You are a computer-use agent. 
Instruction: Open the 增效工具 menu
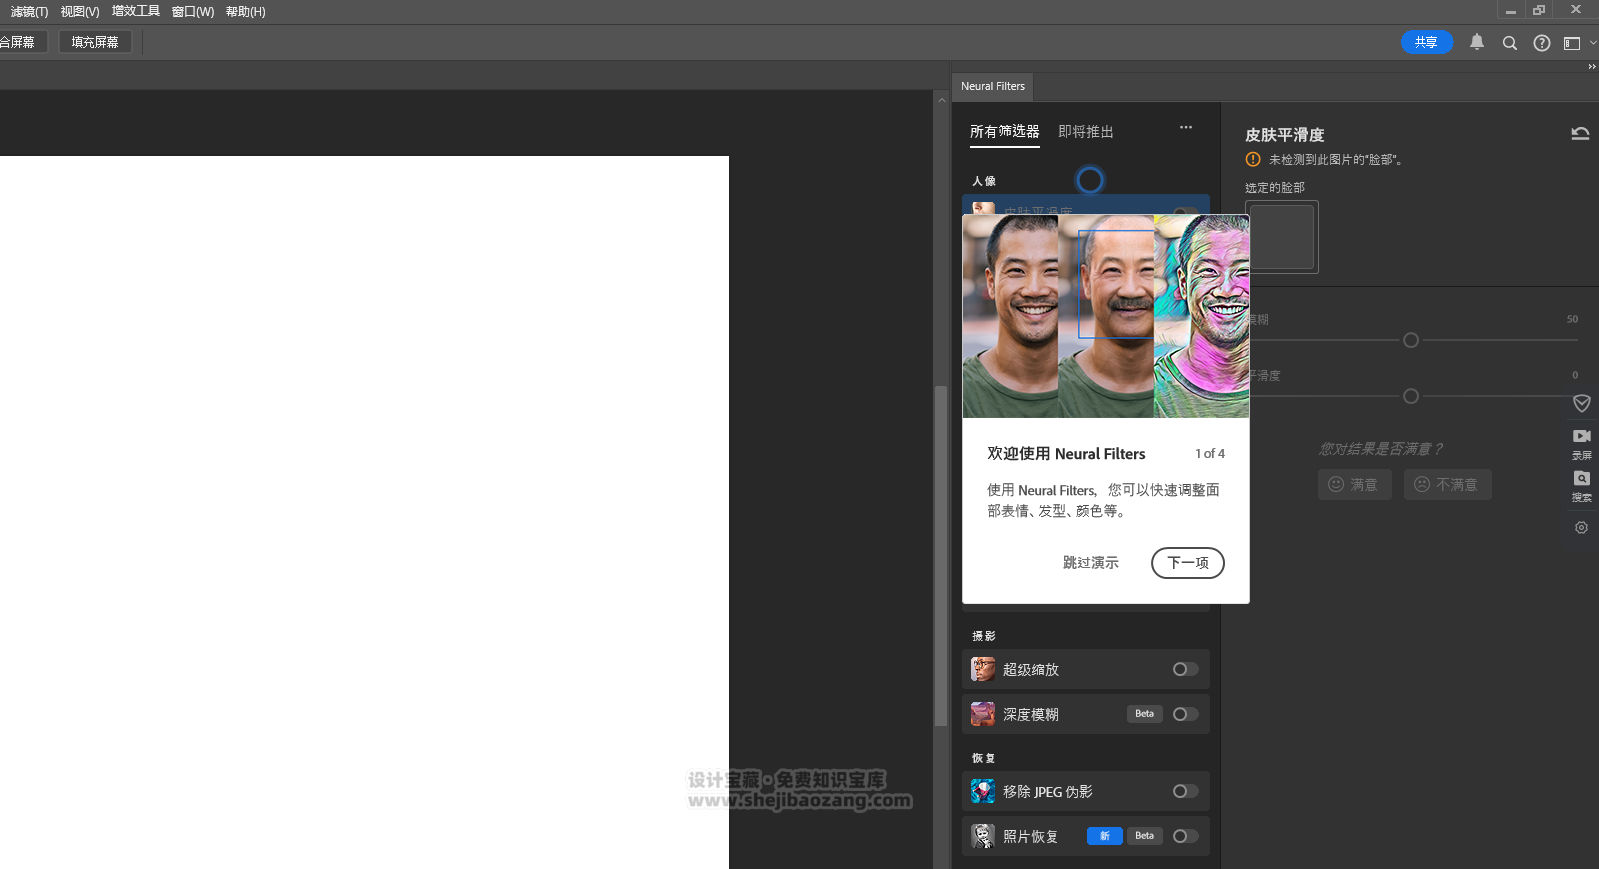click(136, 12)
